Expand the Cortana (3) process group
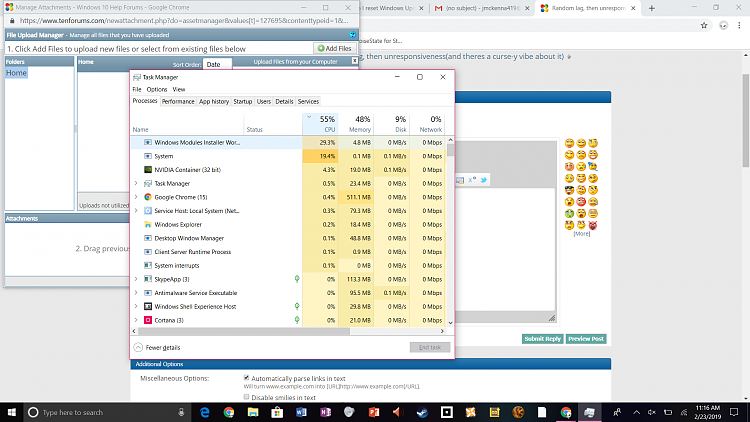750x422 pixels. pyautogui.click(x=136, y=320)
